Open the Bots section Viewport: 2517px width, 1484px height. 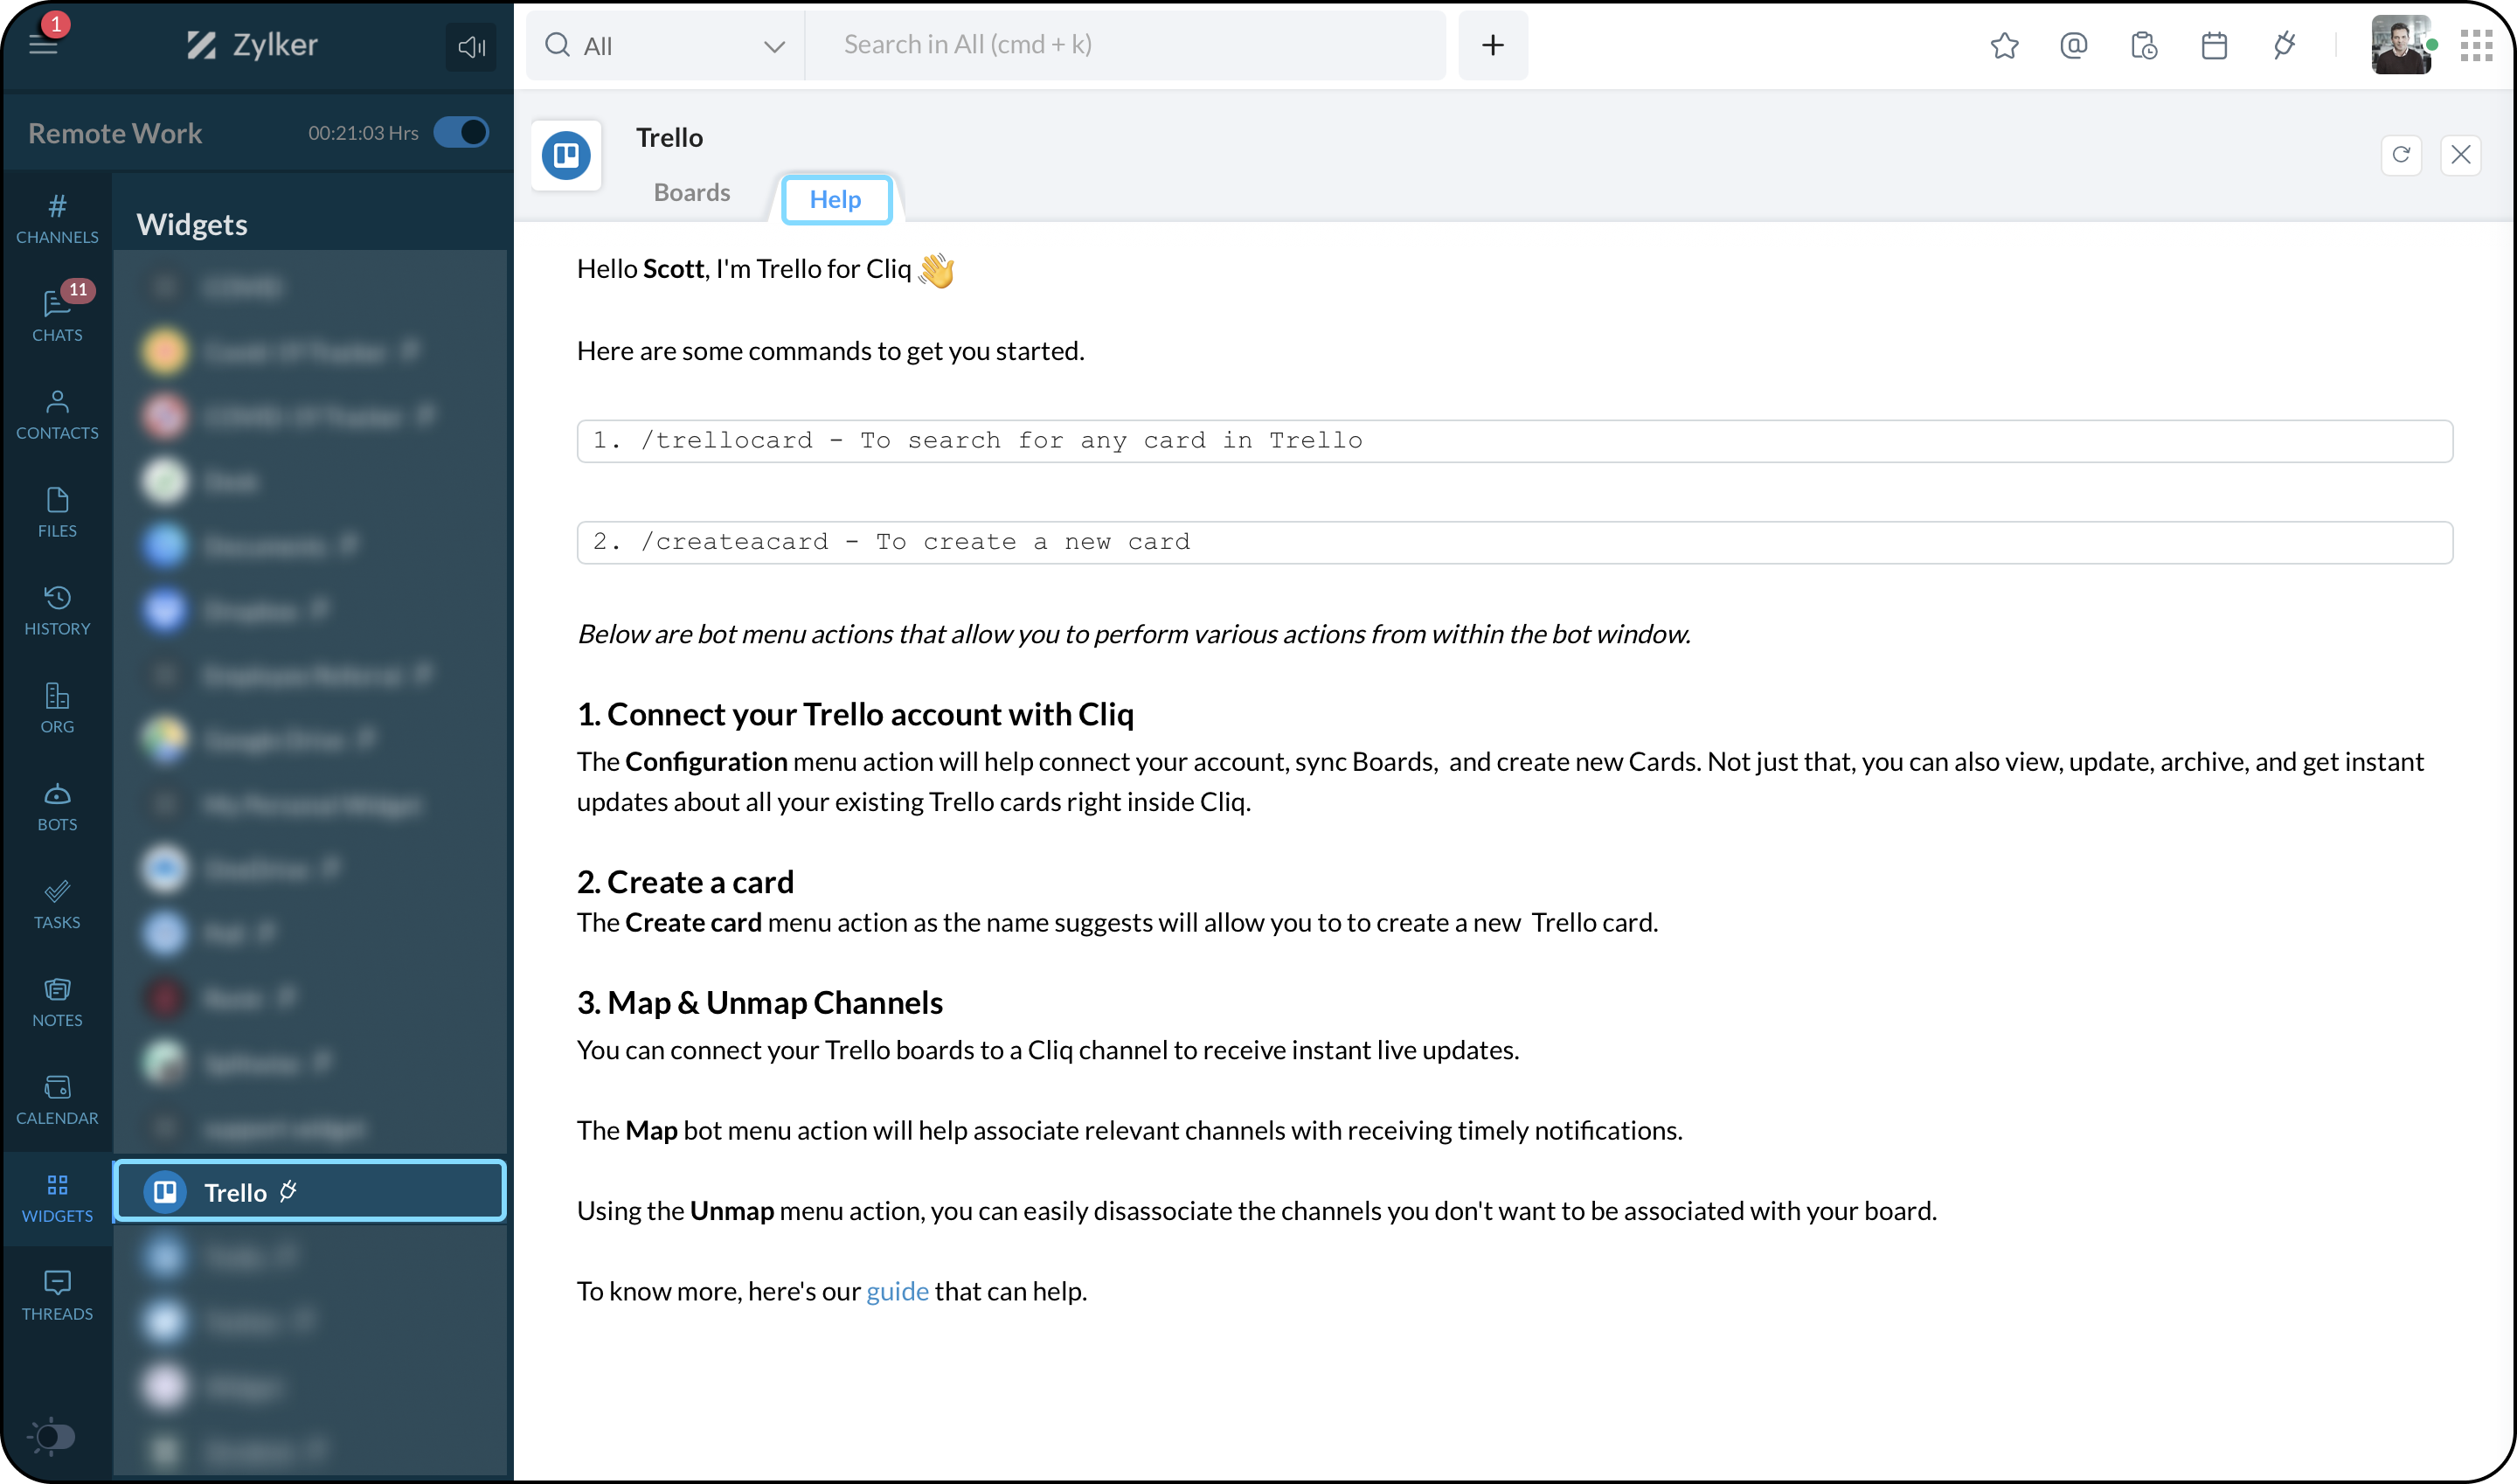(57, 806)
